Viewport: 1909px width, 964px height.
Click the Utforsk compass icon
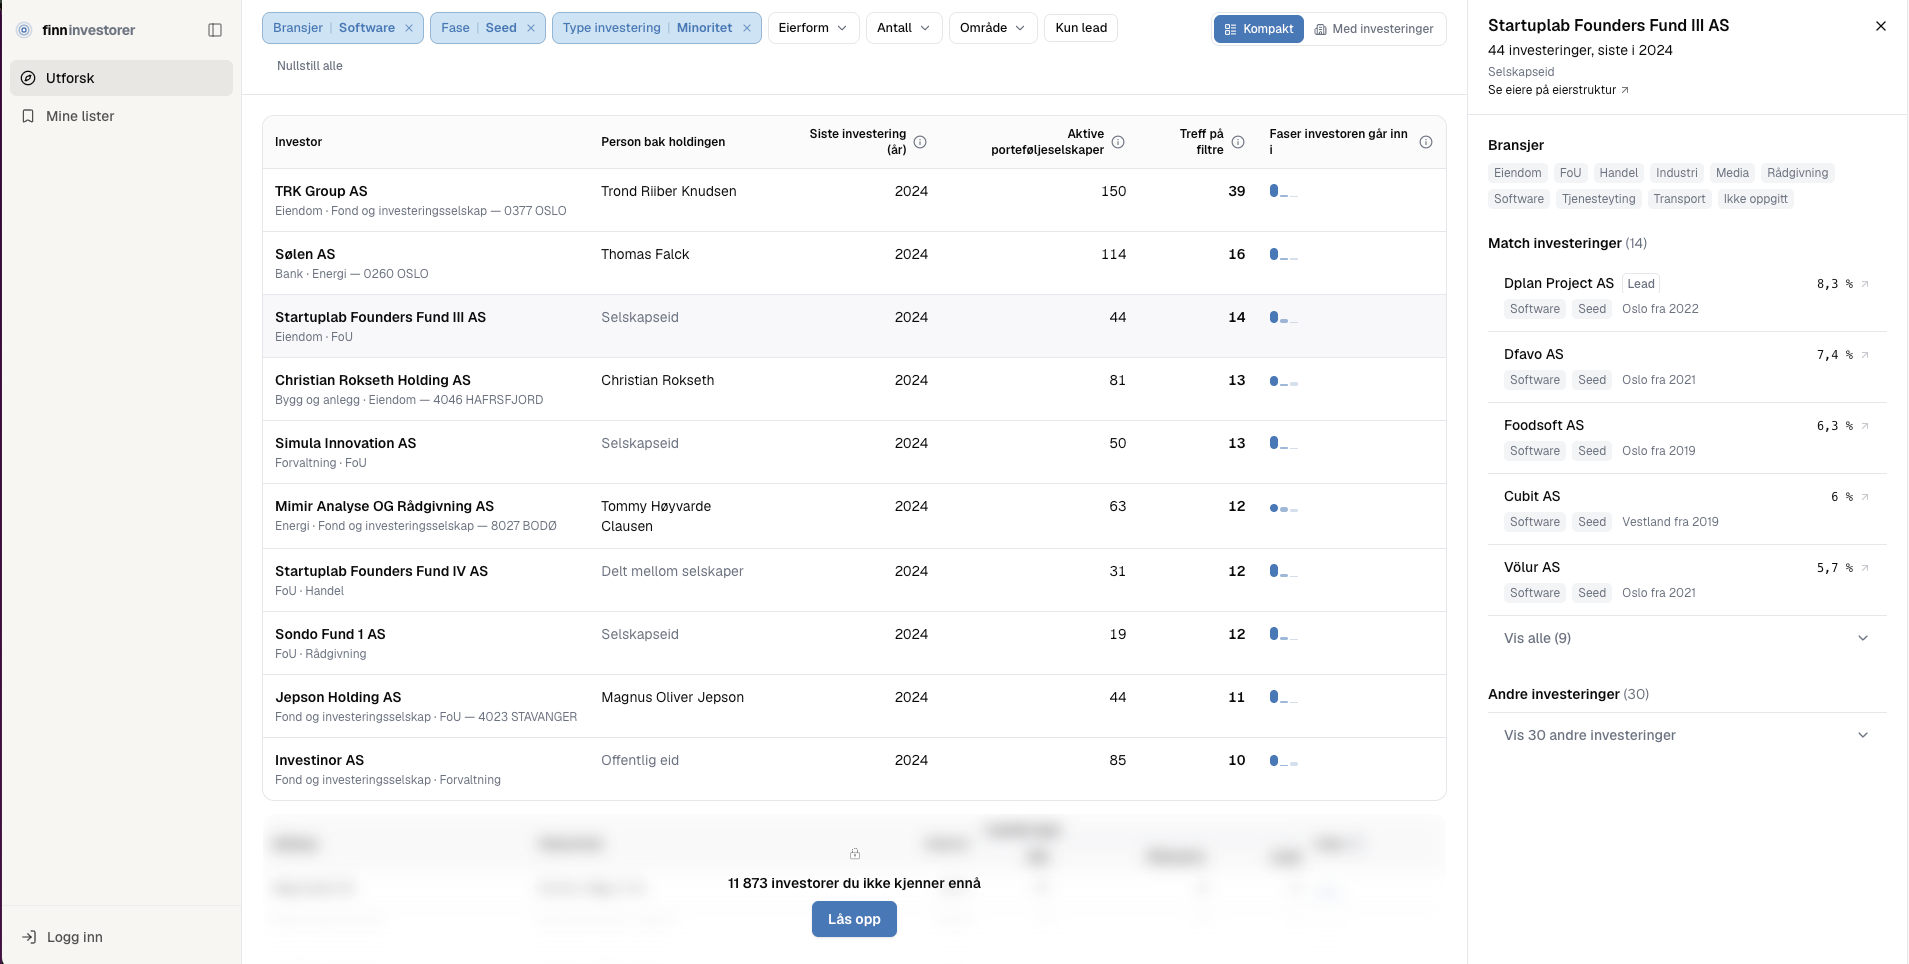click(28, 78)
